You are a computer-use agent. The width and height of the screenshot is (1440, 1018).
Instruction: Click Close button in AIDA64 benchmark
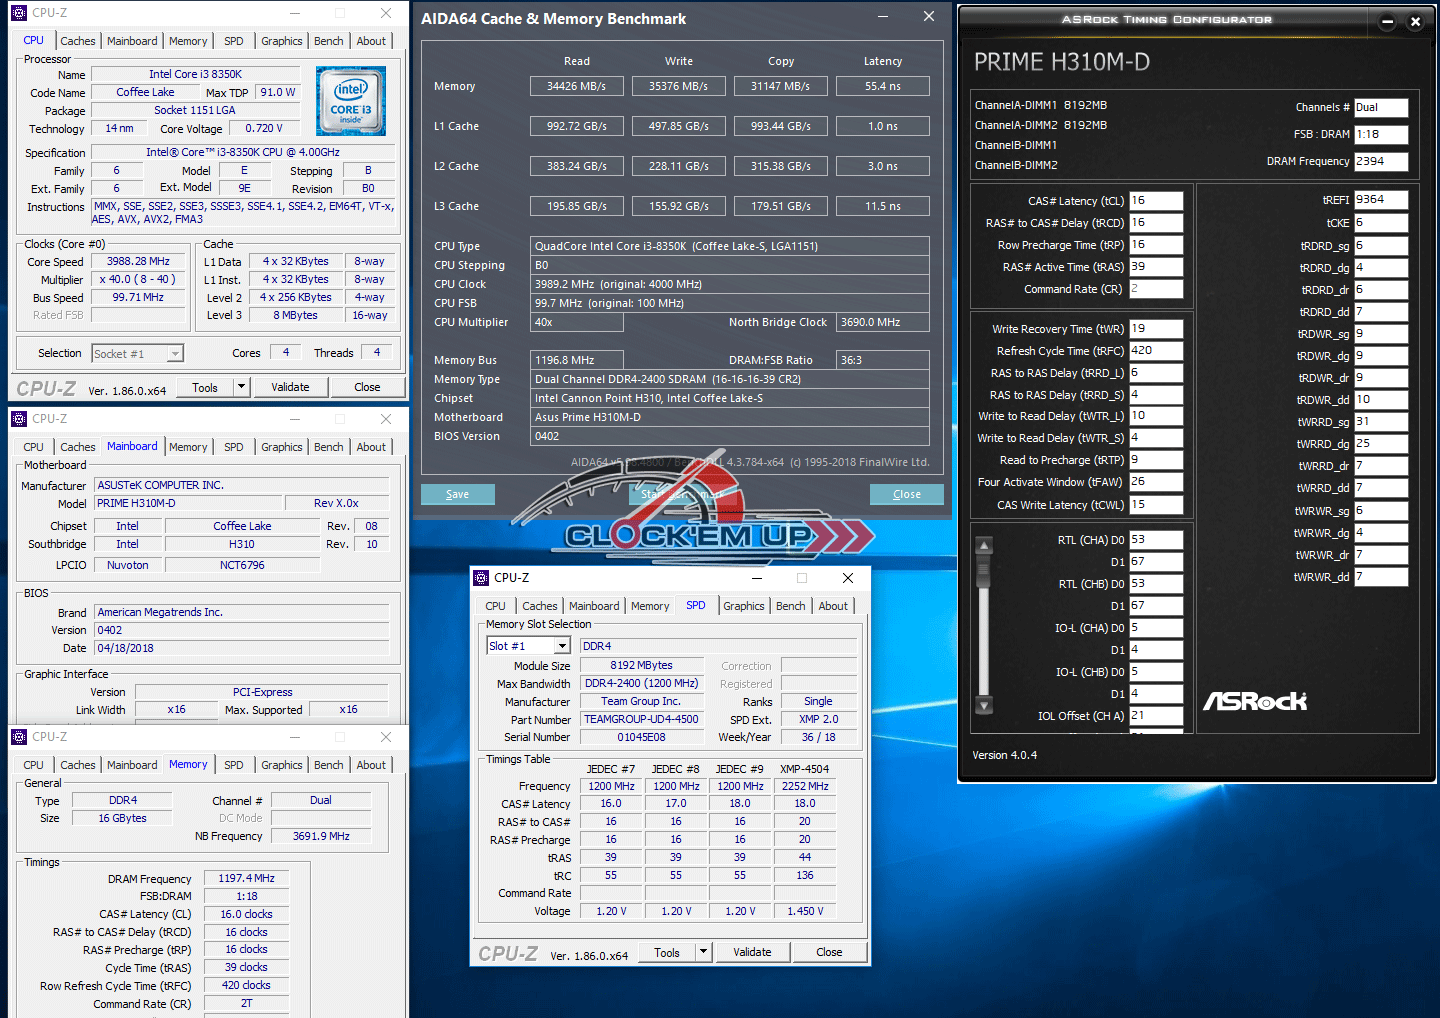[906, 494]
